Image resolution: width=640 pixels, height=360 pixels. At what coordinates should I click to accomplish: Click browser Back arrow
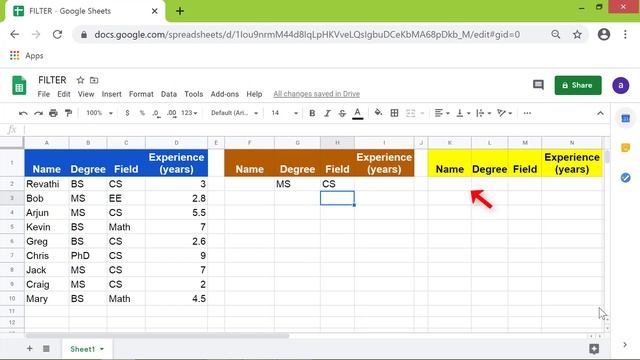(x=15, y=35)
